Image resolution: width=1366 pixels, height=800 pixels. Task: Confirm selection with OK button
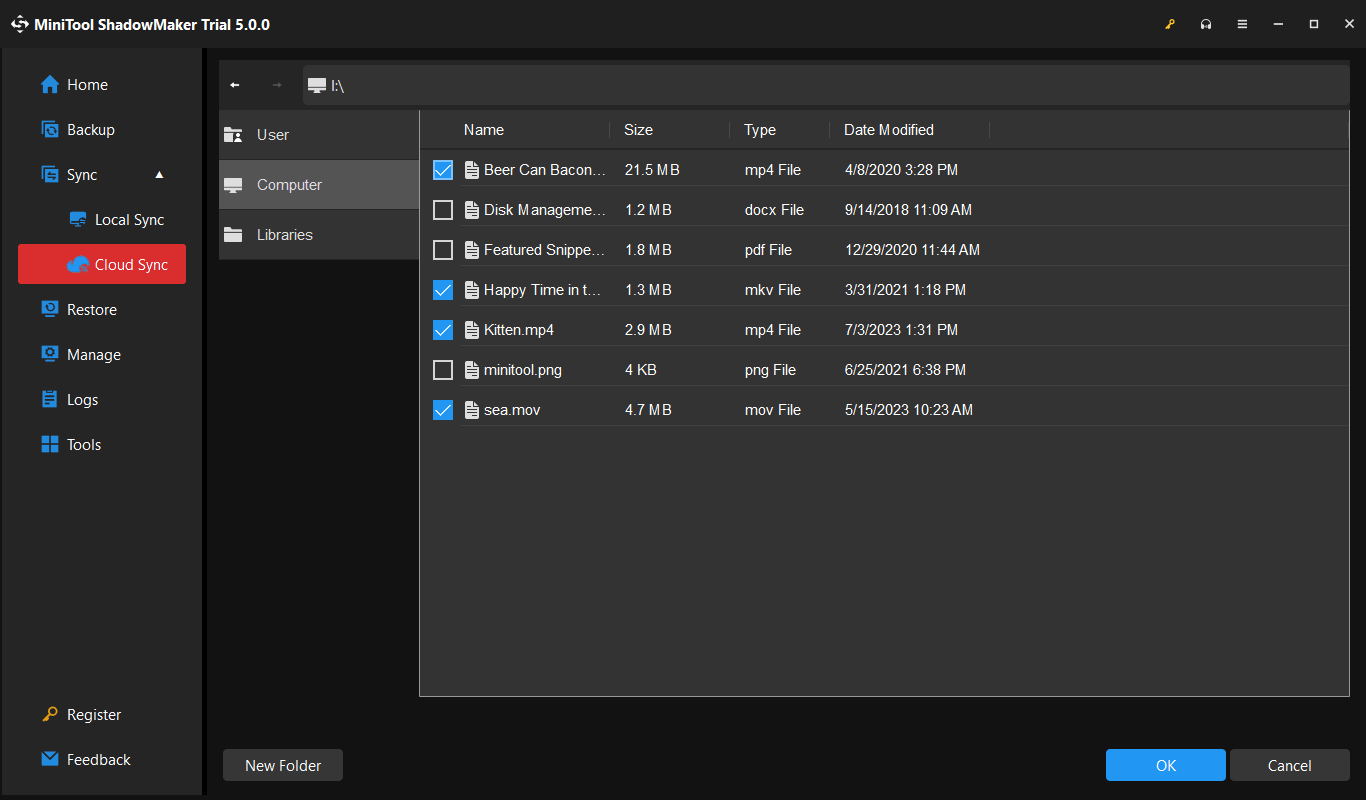(x=1166, y=765)
